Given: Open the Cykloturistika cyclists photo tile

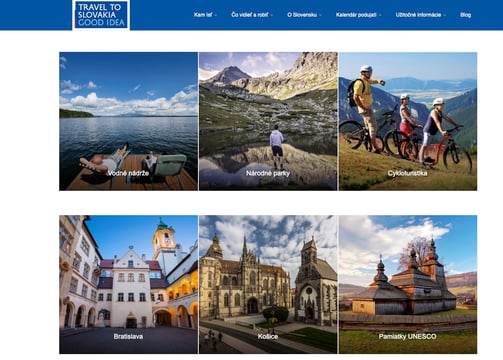Looking at the screenshot, I should [408, 121].
